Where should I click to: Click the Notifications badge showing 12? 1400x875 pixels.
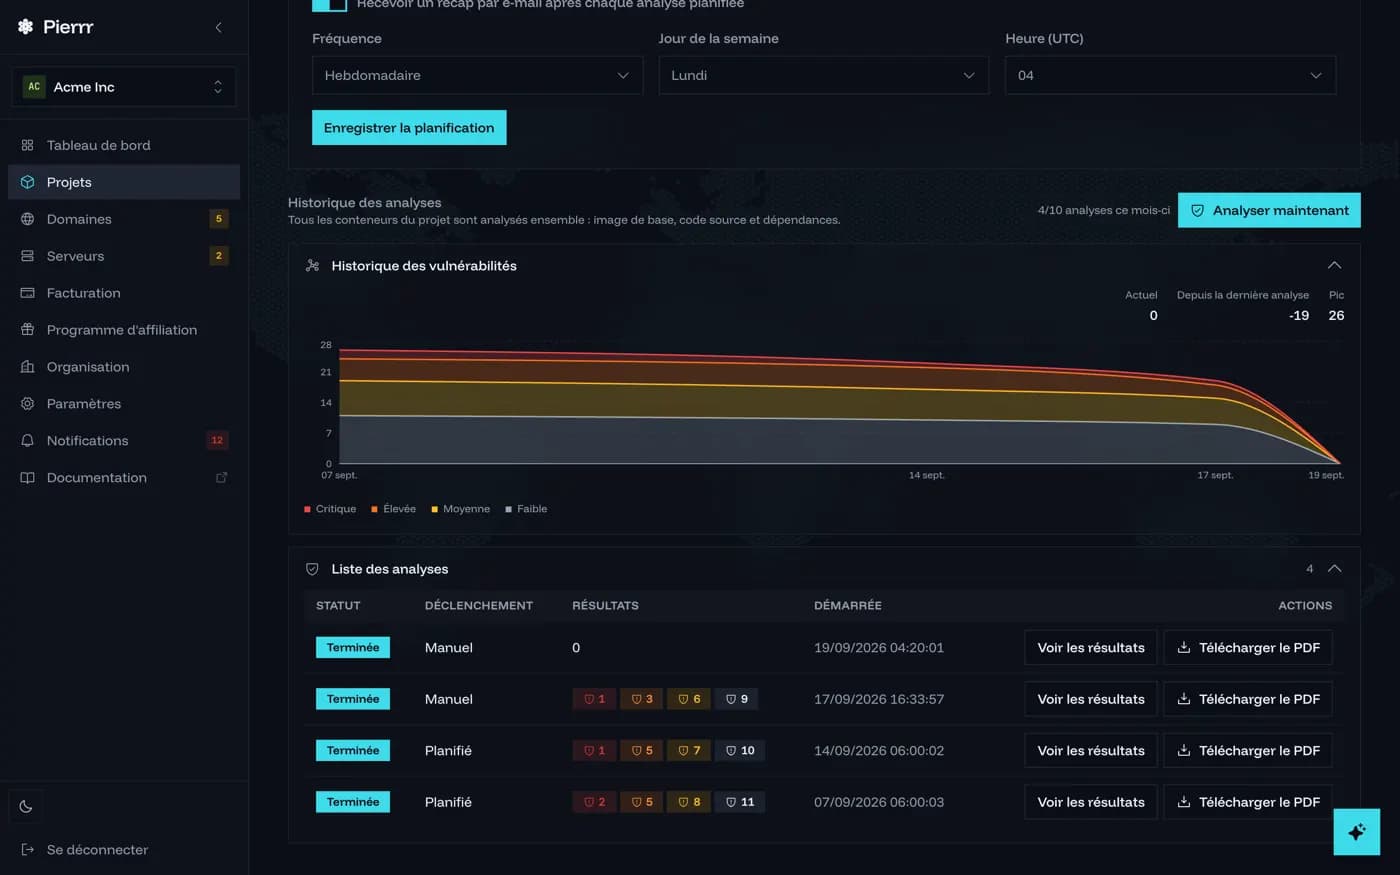(x=217, y=441)
